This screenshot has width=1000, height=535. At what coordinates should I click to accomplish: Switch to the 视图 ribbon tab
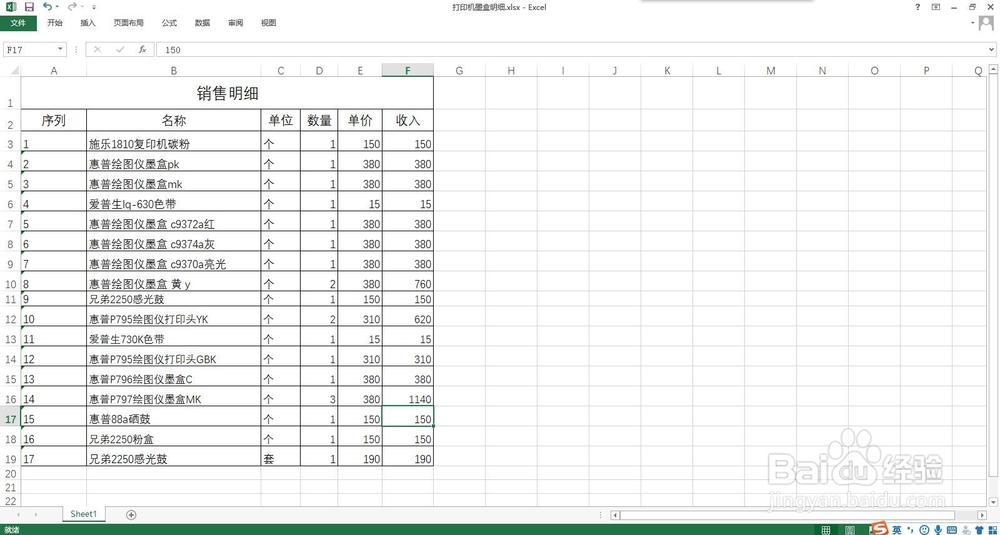click(268, 23)
